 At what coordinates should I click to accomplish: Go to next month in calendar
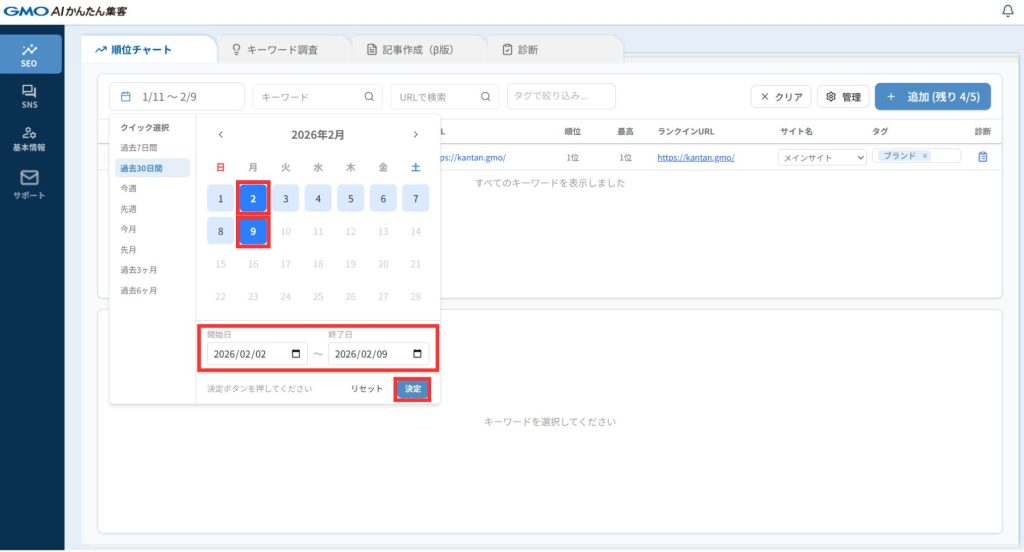tap(415, 135)
